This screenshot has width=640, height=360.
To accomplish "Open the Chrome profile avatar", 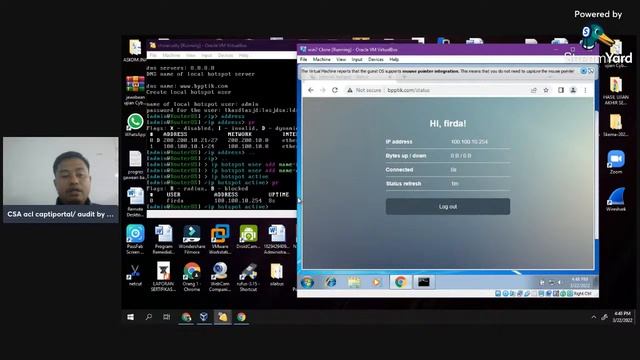I will (x=573, y=90).
